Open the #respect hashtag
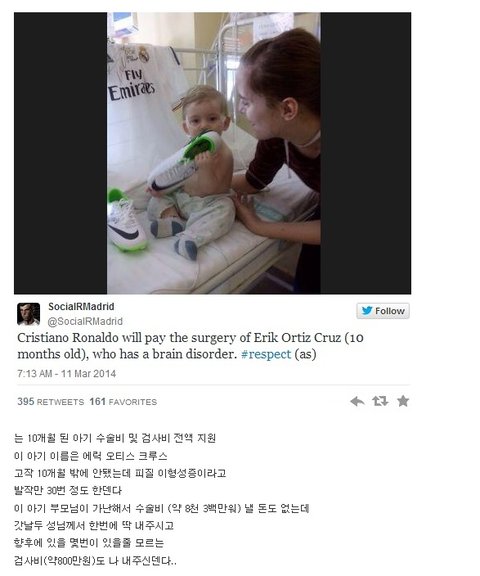 click(x=266, y=354)
